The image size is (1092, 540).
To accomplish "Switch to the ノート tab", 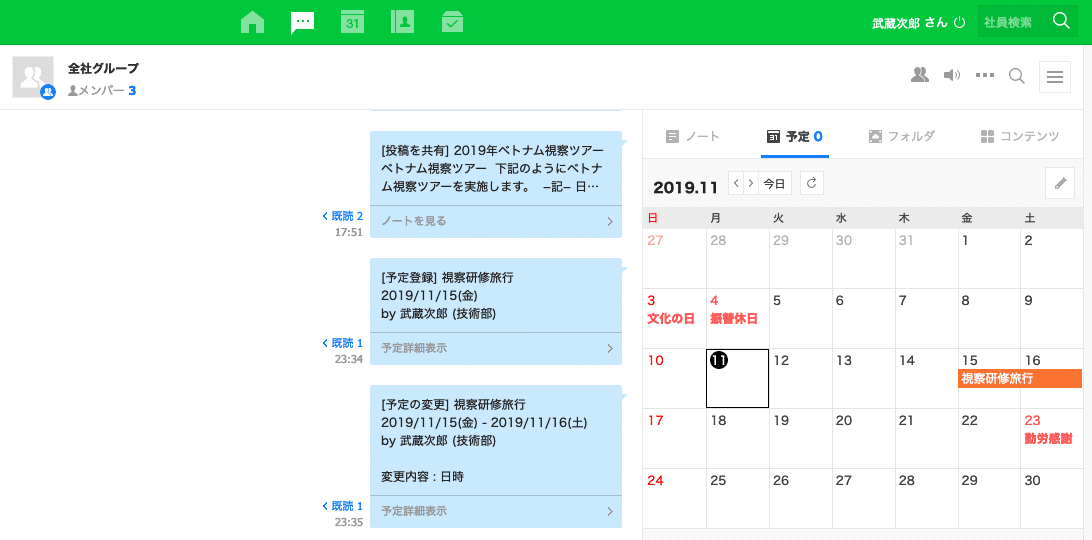I will point(693,137).
